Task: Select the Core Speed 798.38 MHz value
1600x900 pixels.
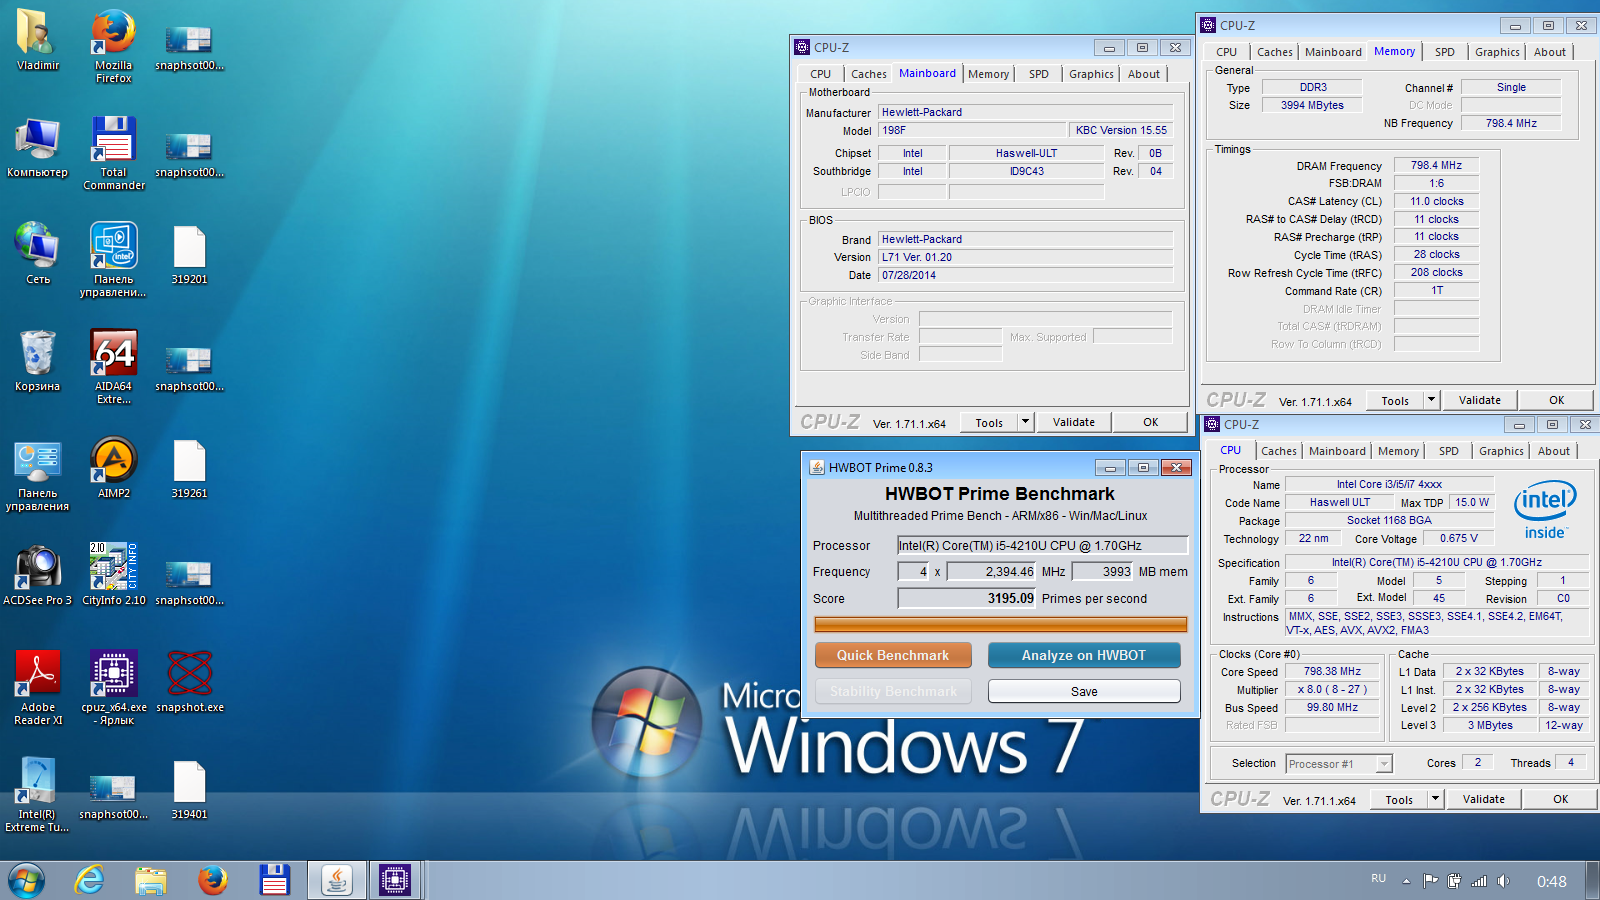Action: click(x=1333, y=671)
